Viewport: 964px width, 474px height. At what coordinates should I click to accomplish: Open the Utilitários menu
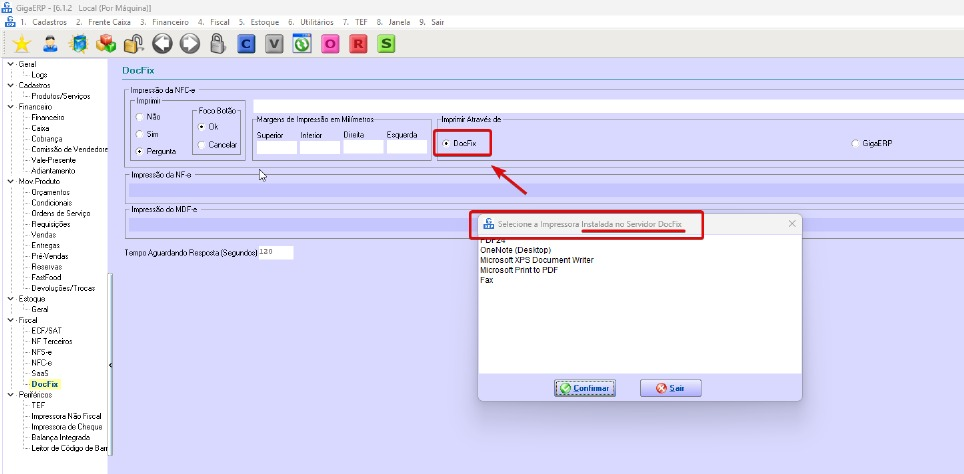(x=311, y=21)
